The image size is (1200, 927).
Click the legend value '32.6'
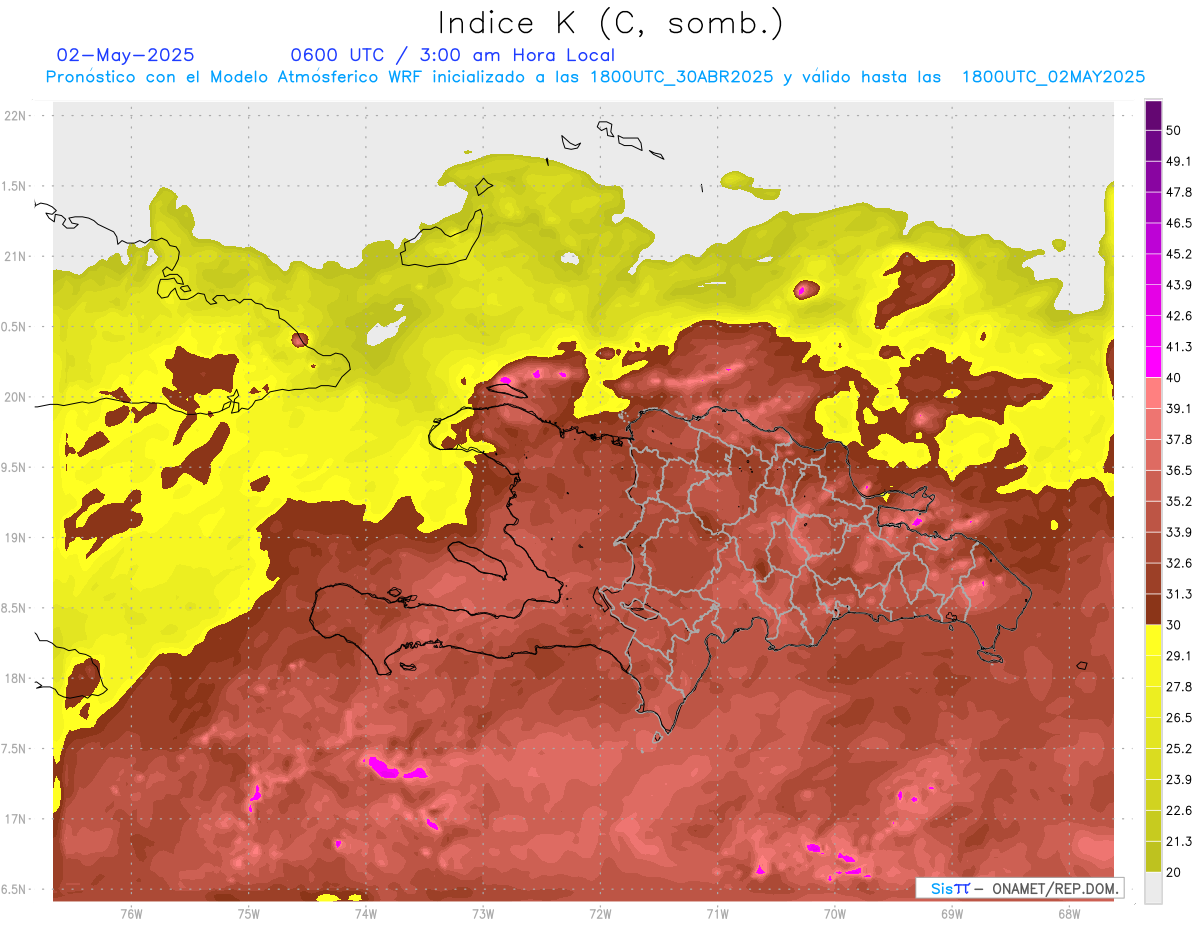coord(1179,563)
